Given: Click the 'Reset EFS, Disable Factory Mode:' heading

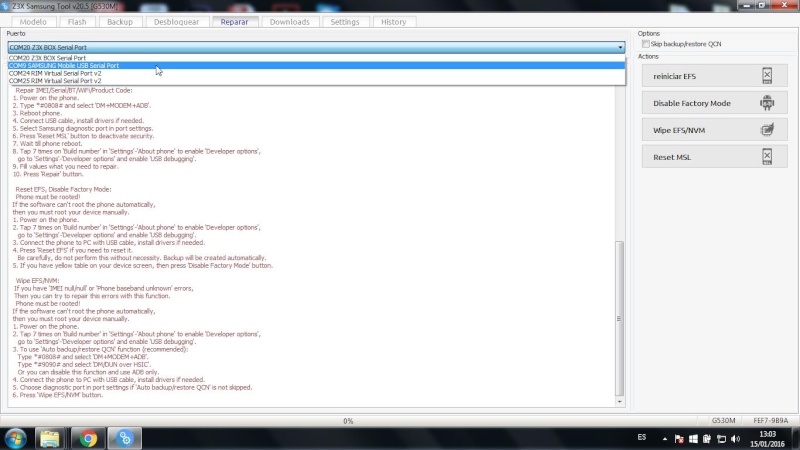Looking at the screenshot, I should 63,189.
